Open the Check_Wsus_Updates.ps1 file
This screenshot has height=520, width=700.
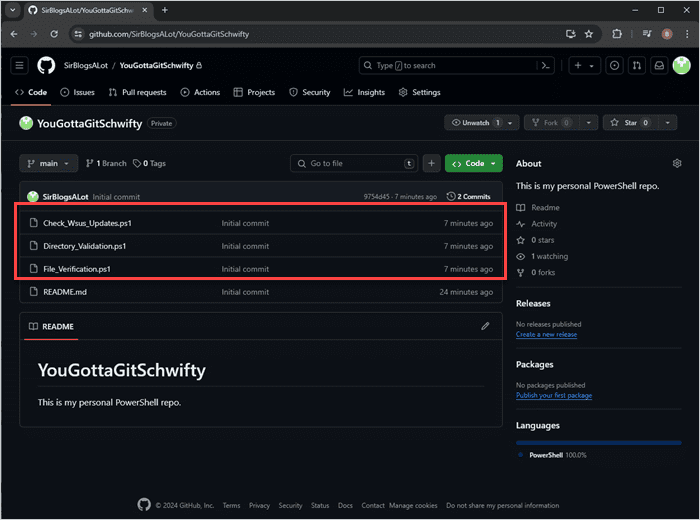[x=88, y=223]
